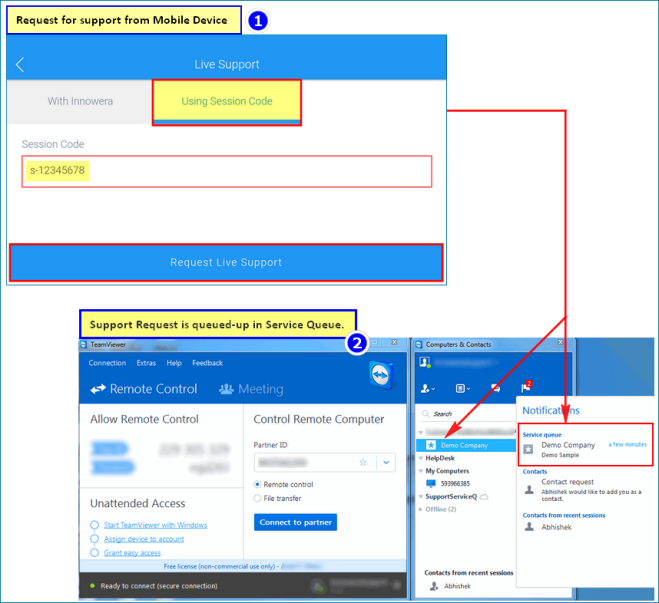659x603 pixels.
Task: Select the Using Session Code tab
Action: (x=227, y=102)
